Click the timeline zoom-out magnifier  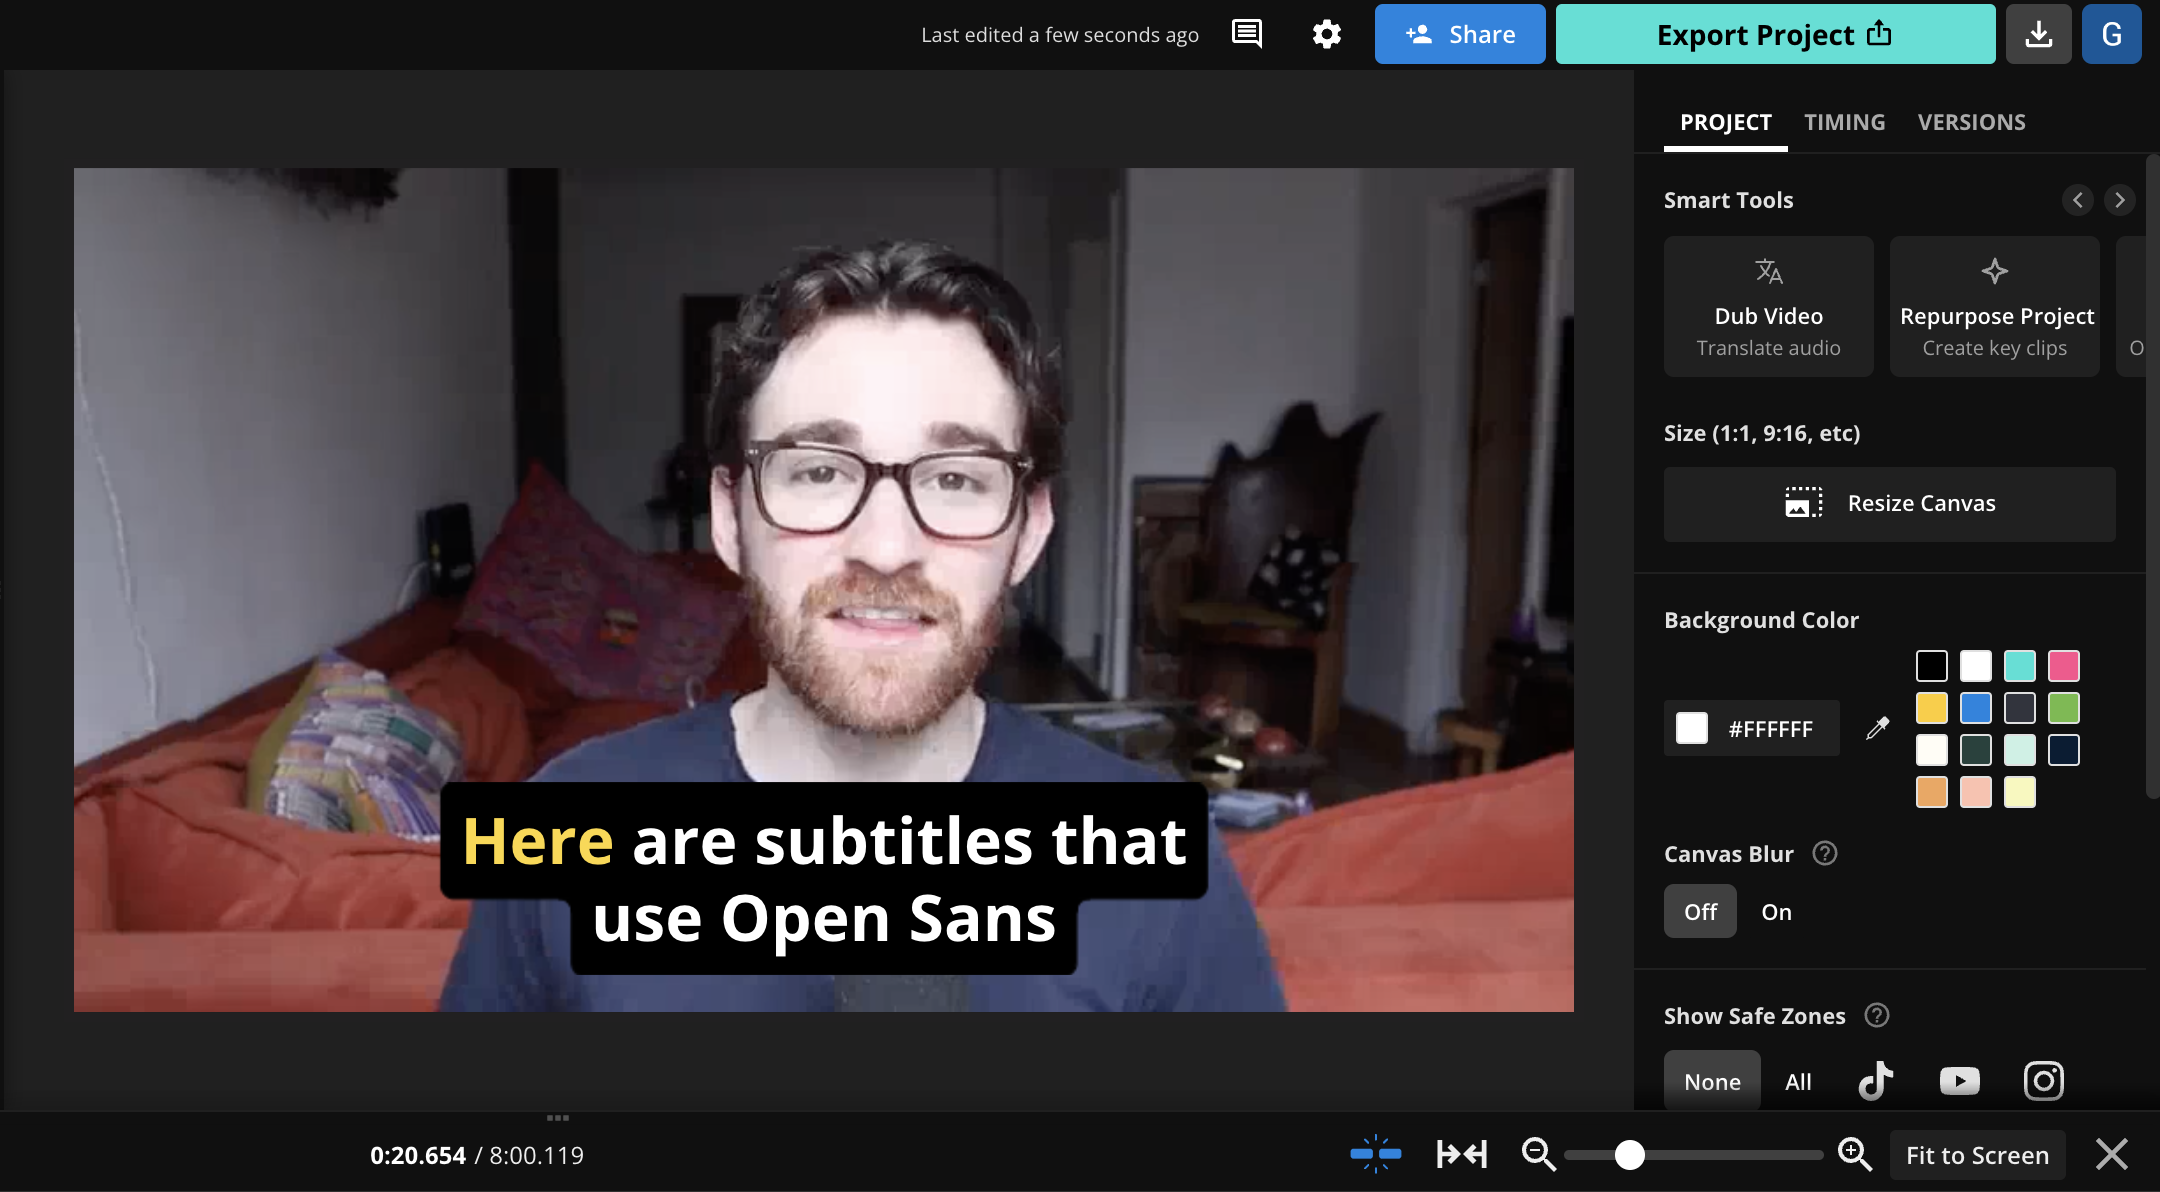[1538, 1154]
